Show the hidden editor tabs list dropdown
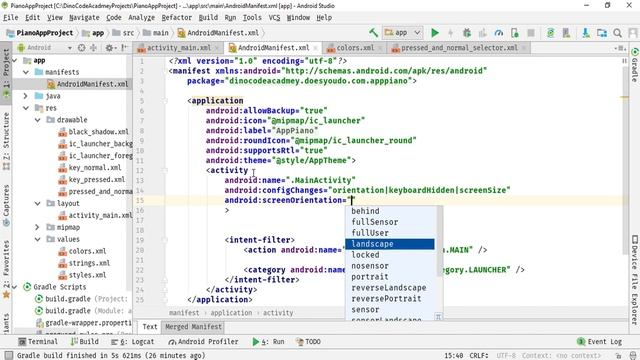The image size is (640, 360). 620,48
